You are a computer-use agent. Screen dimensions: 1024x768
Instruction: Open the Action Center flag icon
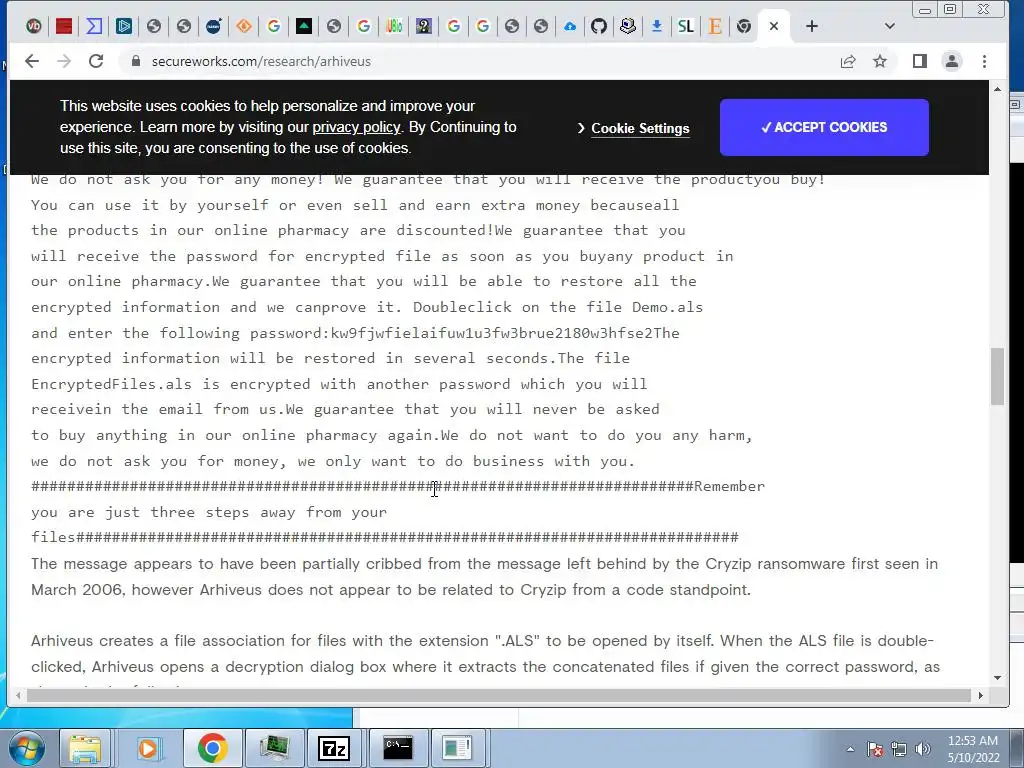click(874, 749)
